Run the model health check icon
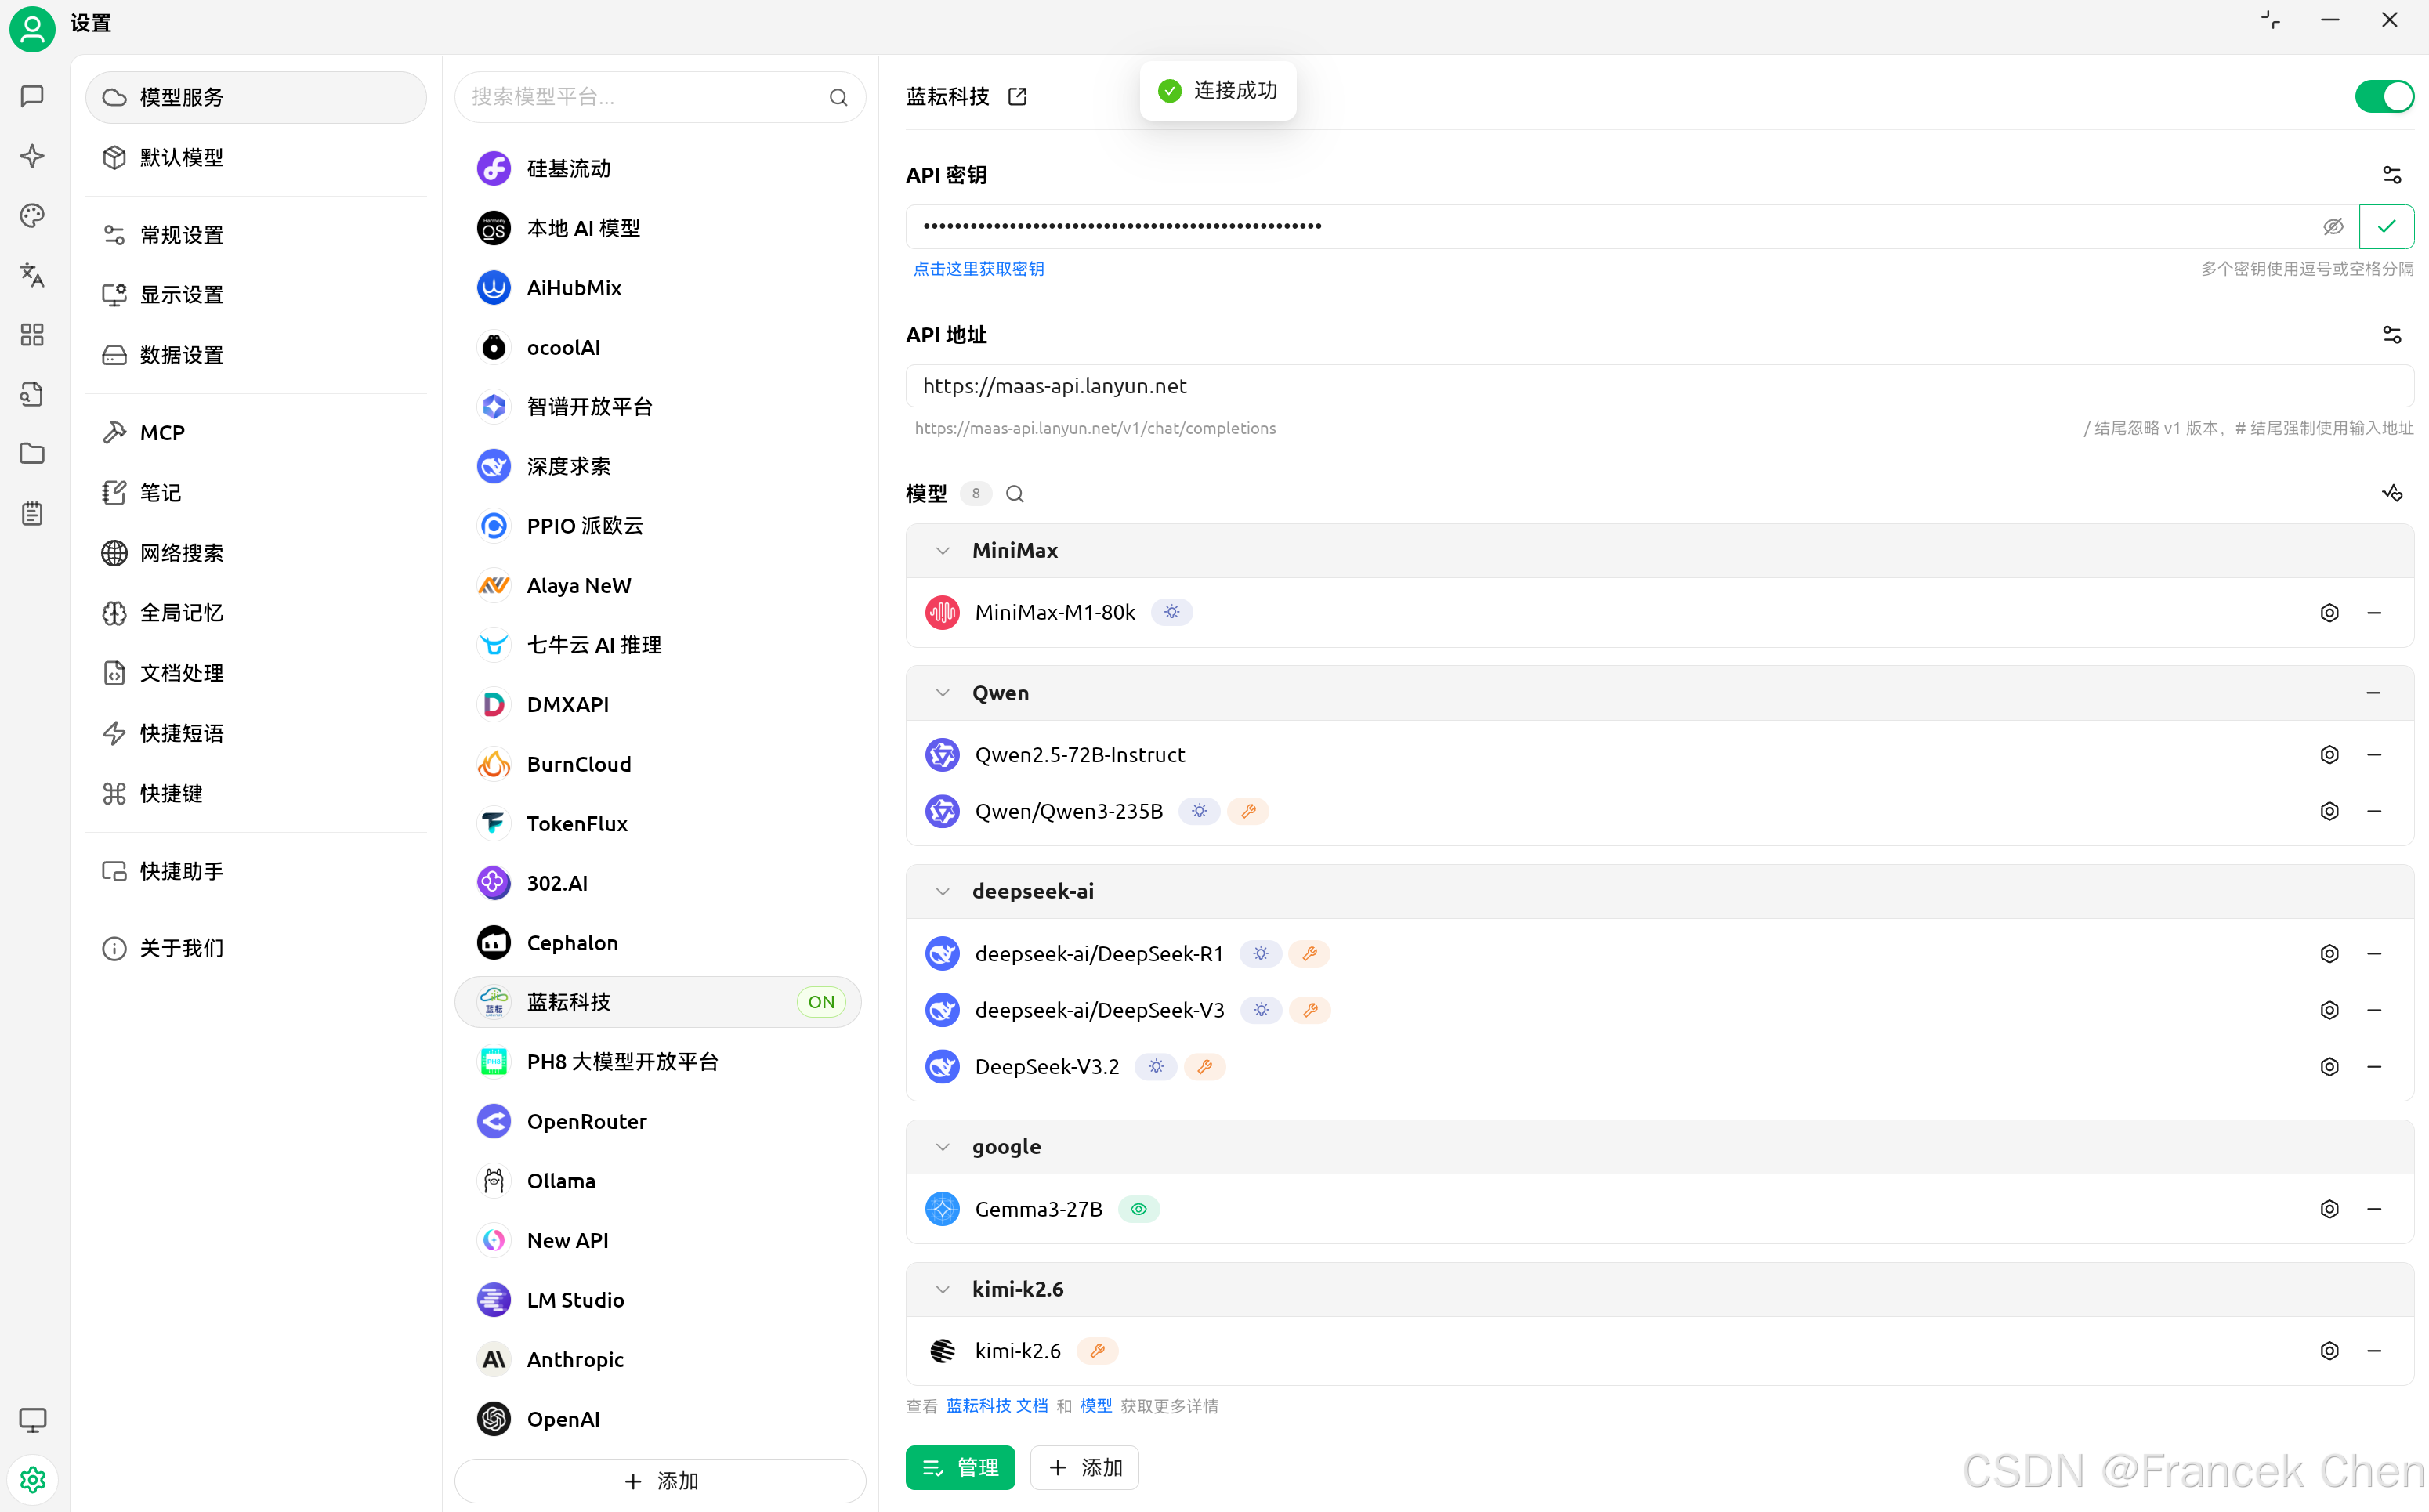Screen dimensions: 2429x1512 tap(2391, 493)
